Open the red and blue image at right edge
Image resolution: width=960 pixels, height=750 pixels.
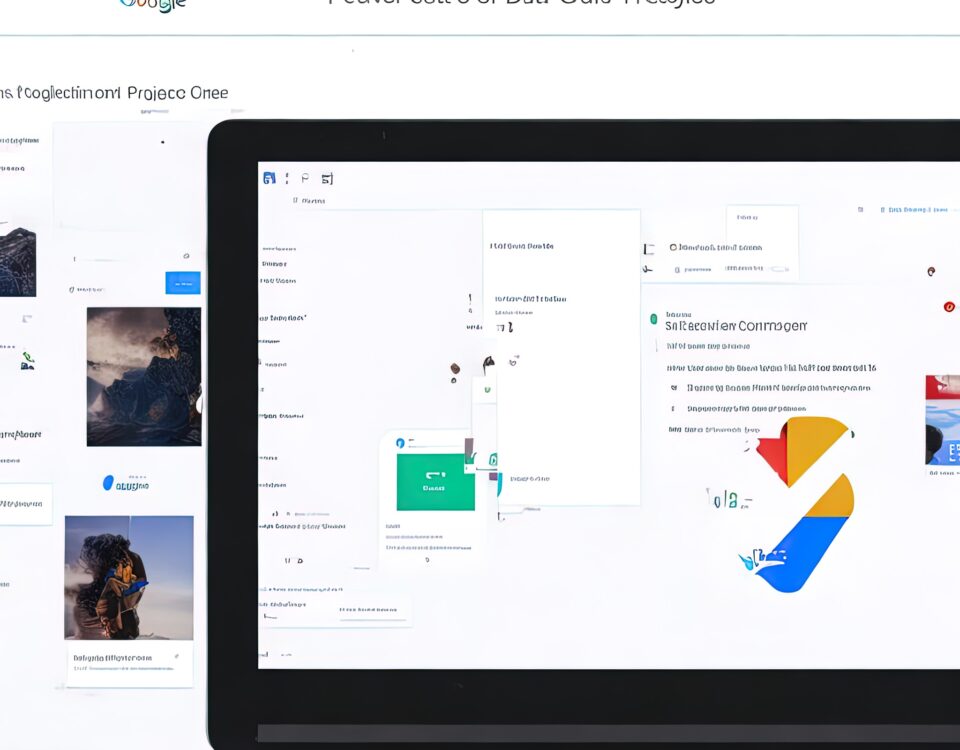pos(942,420)
